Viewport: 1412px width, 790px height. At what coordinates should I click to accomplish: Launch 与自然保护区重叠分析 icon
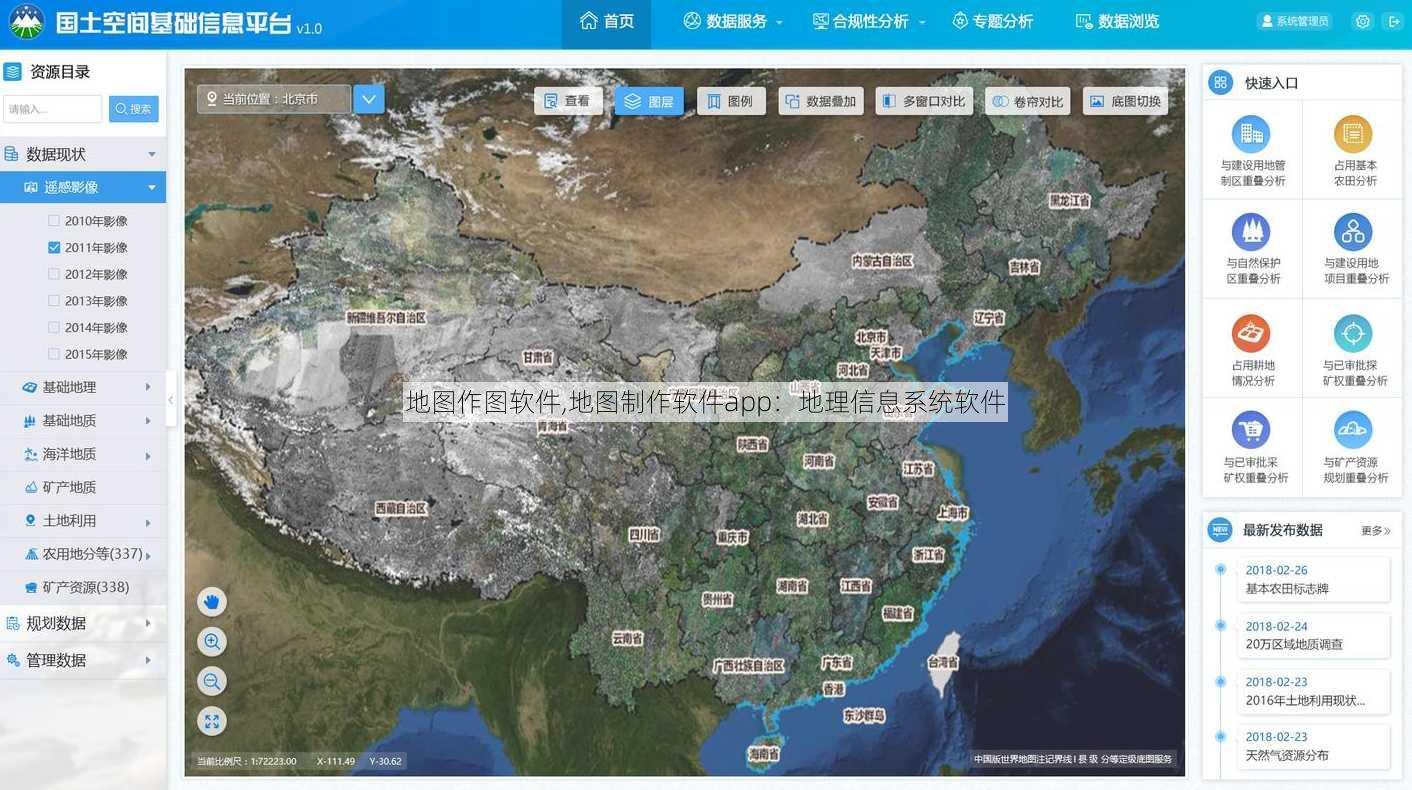[x=1250, y=232]
